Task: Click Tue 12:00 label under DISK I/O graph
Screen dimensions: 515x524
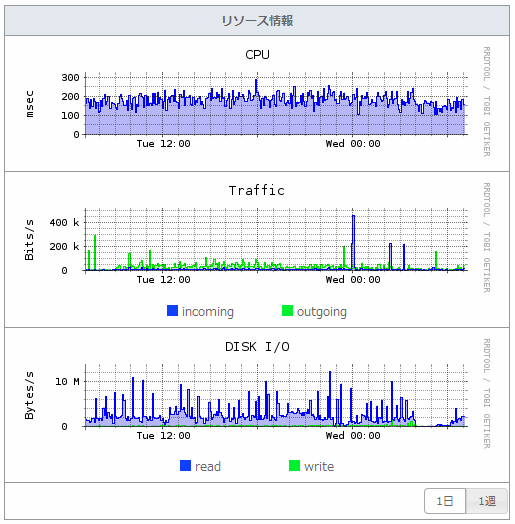Action: [x=163, y=435]
